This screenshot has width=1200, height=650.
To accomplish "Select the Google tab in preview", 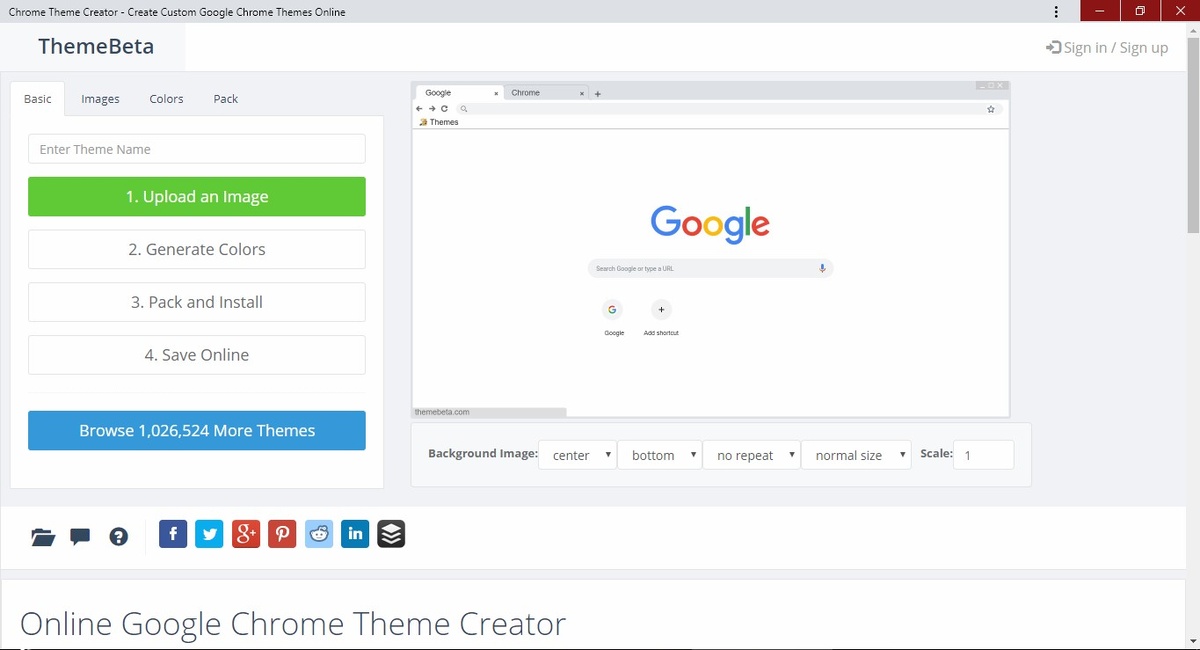I will [x=458, y=93].
